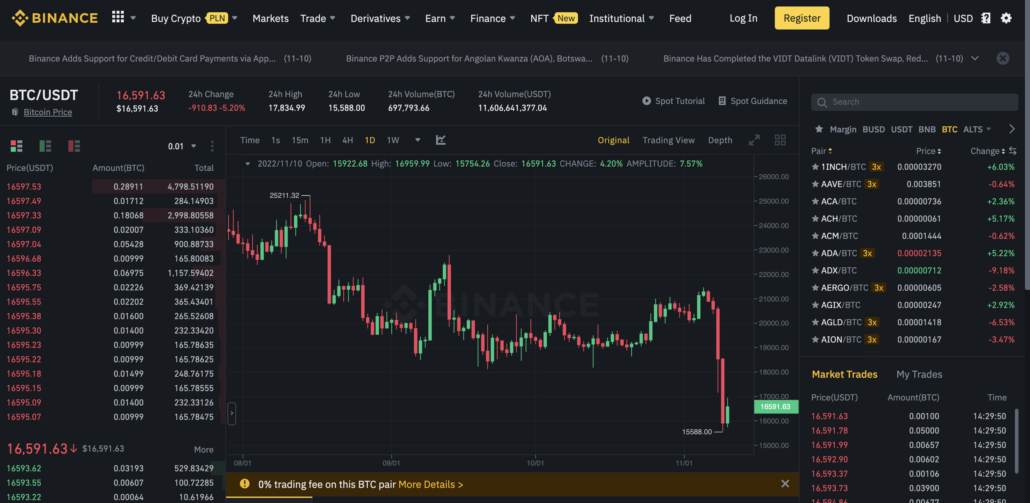The width and height of the screenshot is (1030, 503).
Task: Open the multi-chart grid layout icon
Action: pyautogui.click(x=780, y=140)
